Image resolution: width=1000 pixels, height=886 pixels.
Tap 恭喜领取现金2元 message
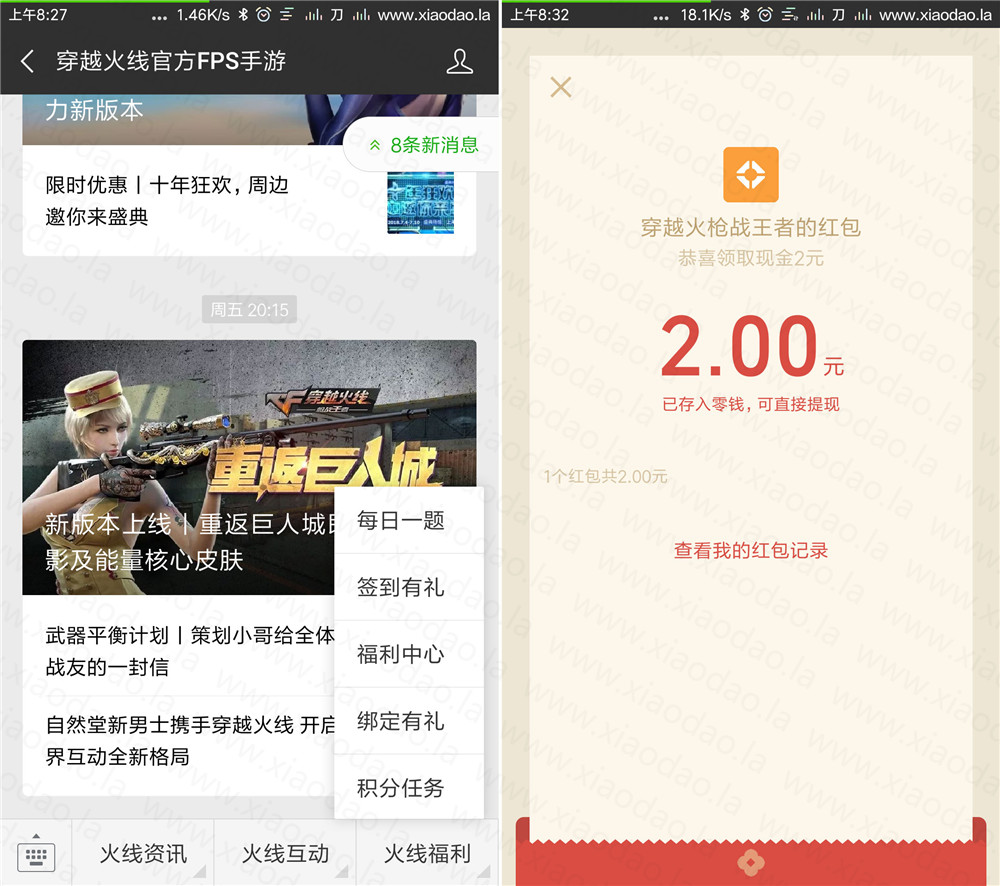click(x=751, y=258)
